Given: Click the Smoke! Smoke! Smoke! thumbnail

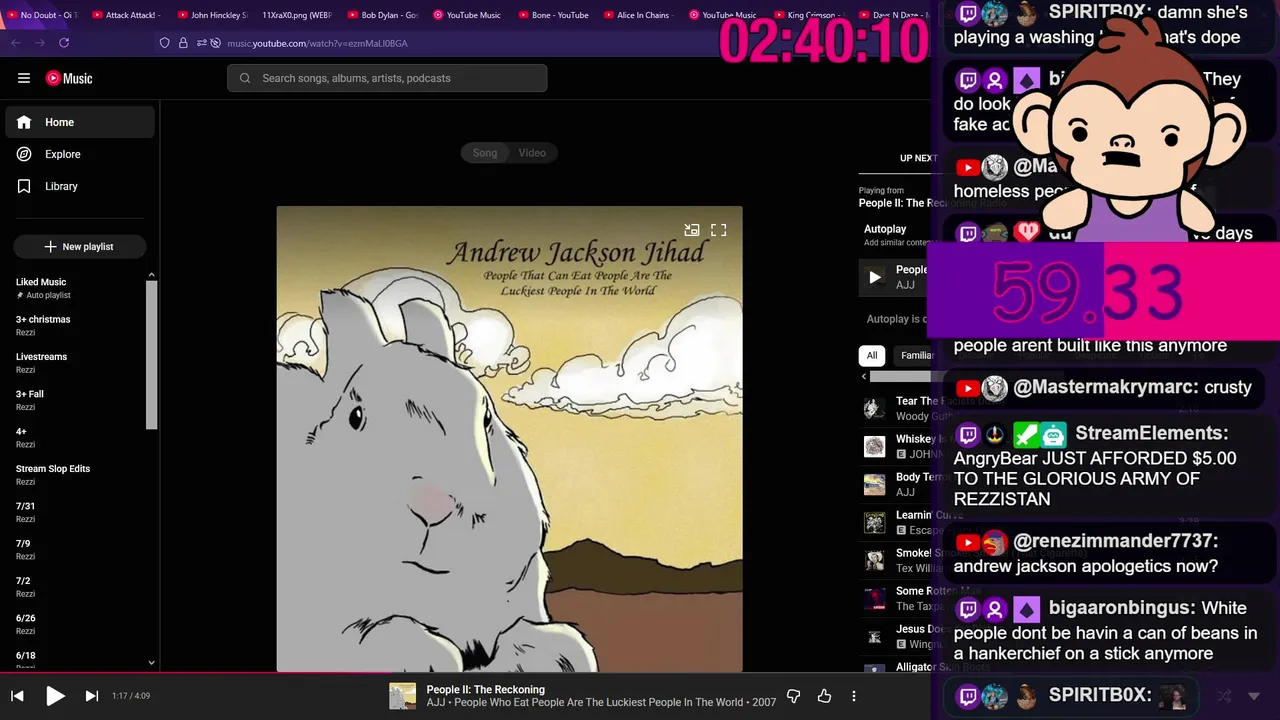Looking at the screenshot, I should pyautogui.click(x=875, y=560).
